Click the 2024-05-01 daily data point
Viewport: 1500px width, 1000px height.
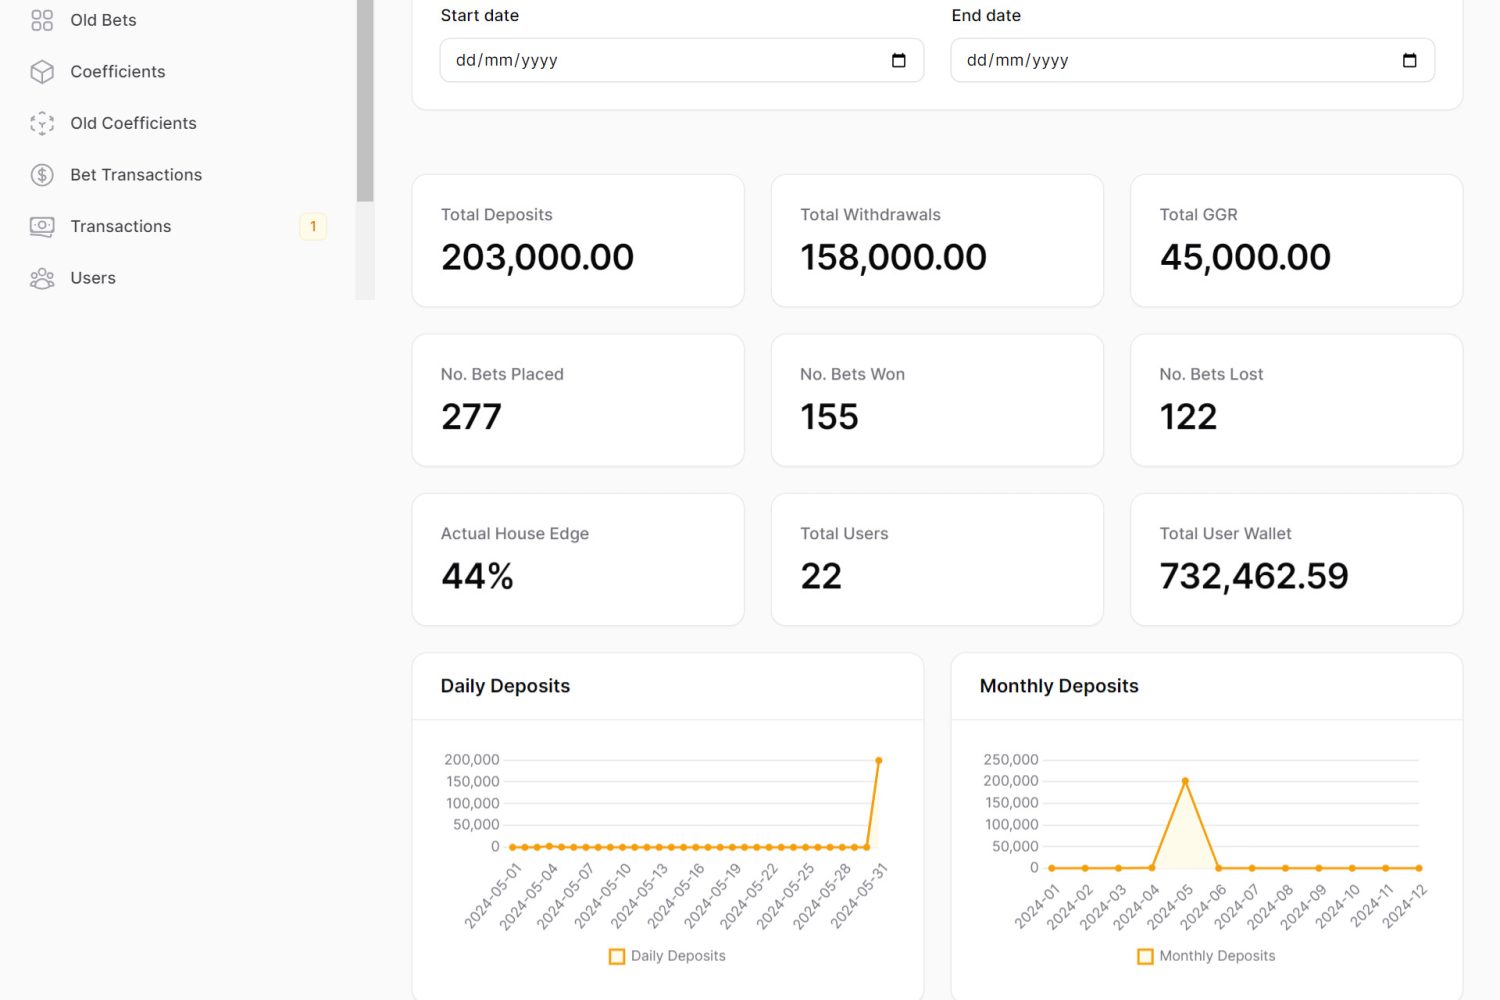pos(513,847)
